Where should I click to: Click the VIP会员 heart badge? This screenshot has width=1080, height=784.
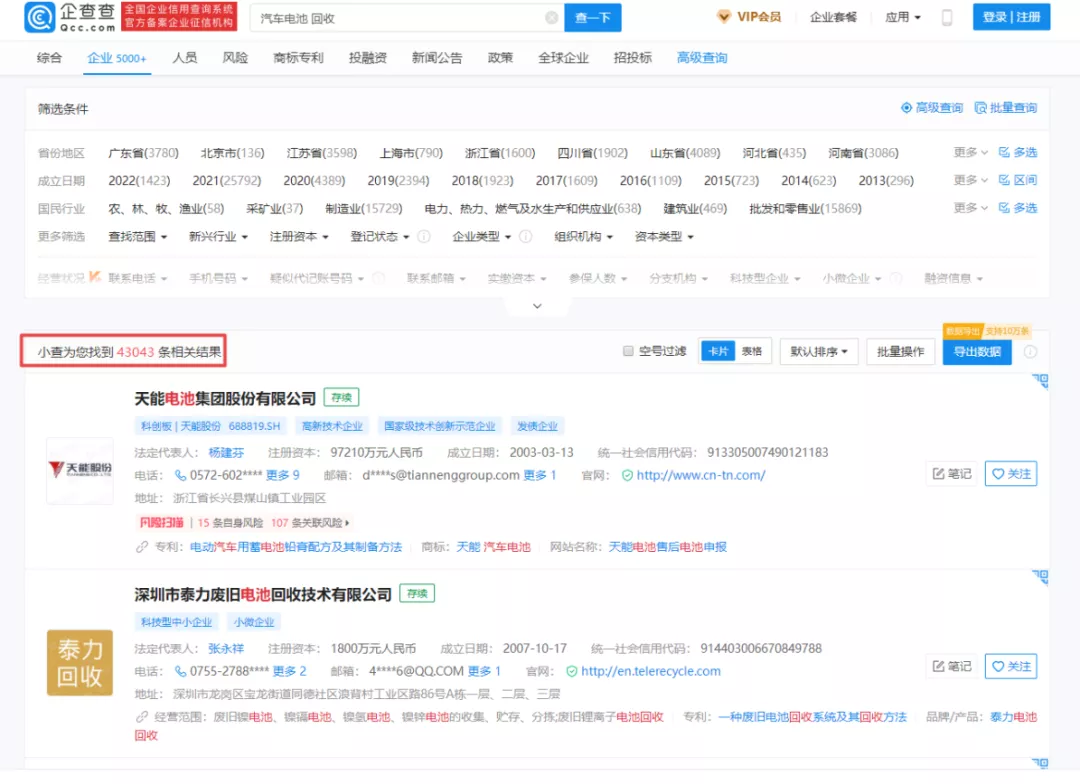point(724,17)
